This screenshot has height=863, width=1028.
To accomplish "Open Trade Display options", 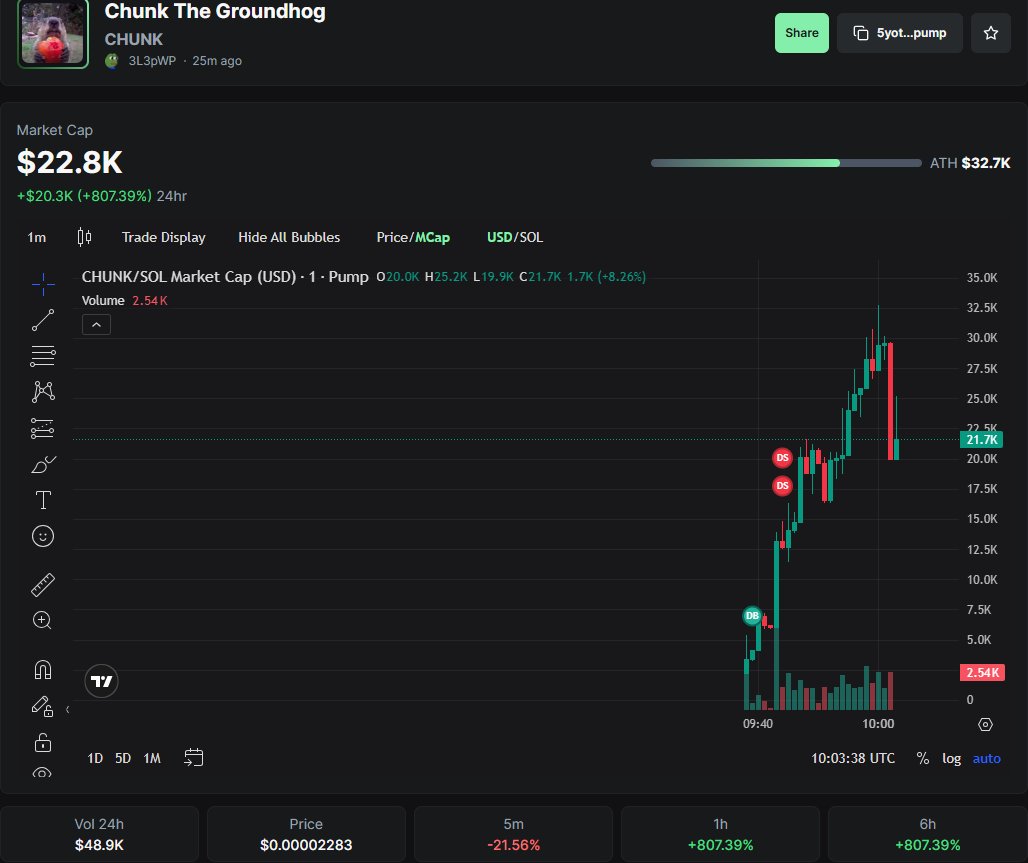I will pyautogui.click(x=163, y=237).
